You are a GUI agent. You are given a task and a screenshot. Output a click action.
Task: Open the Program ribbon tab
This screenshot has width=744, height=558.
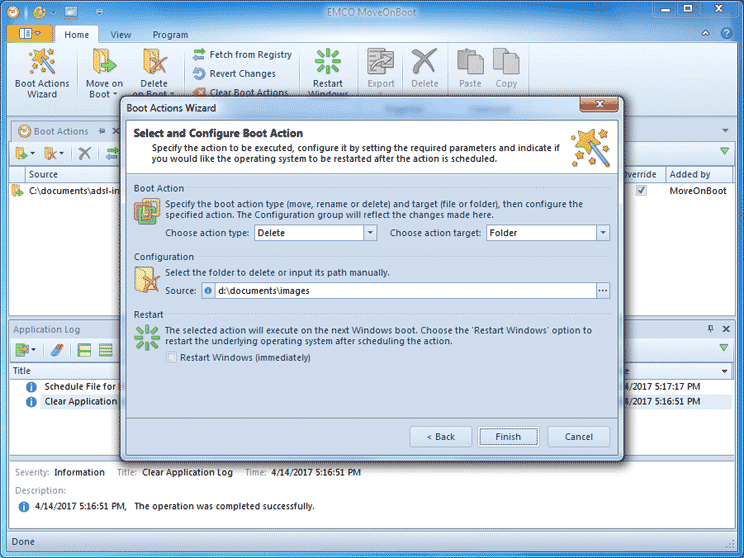coord(170,35)
